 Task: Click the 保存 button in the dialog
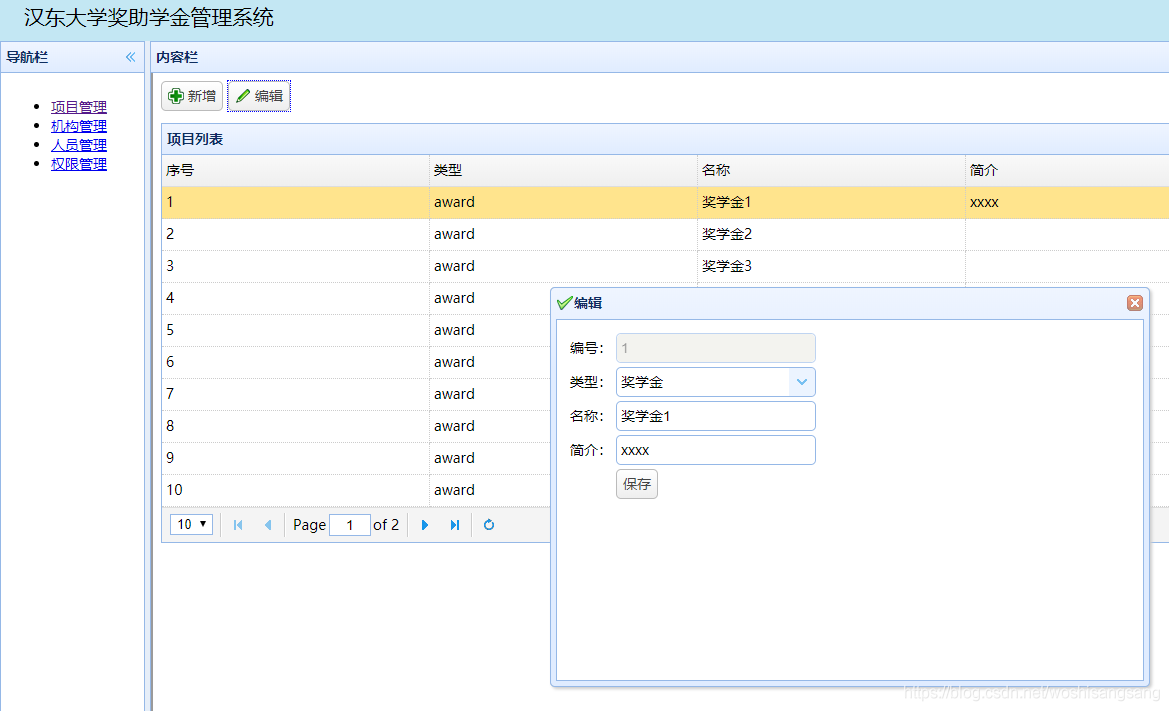[x=637, y=484]
